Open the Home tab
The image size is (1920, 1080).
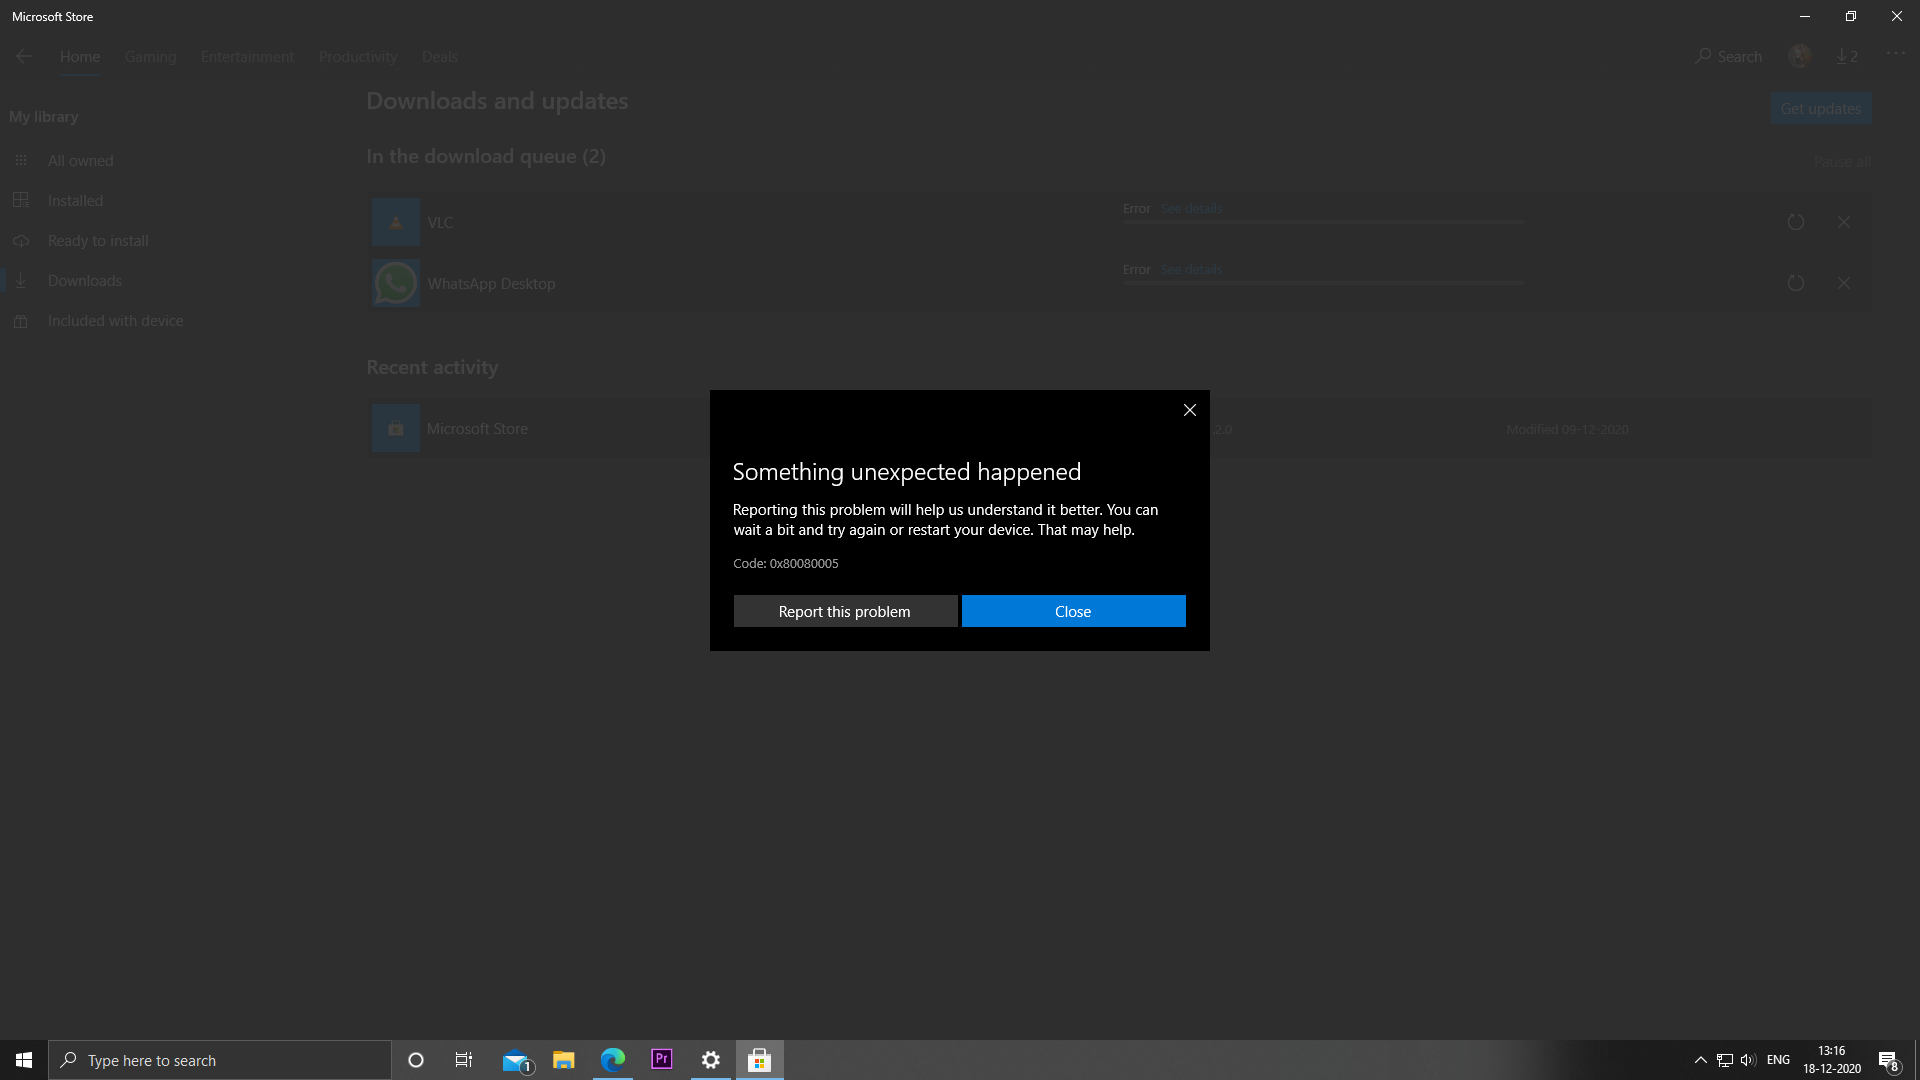80,56
